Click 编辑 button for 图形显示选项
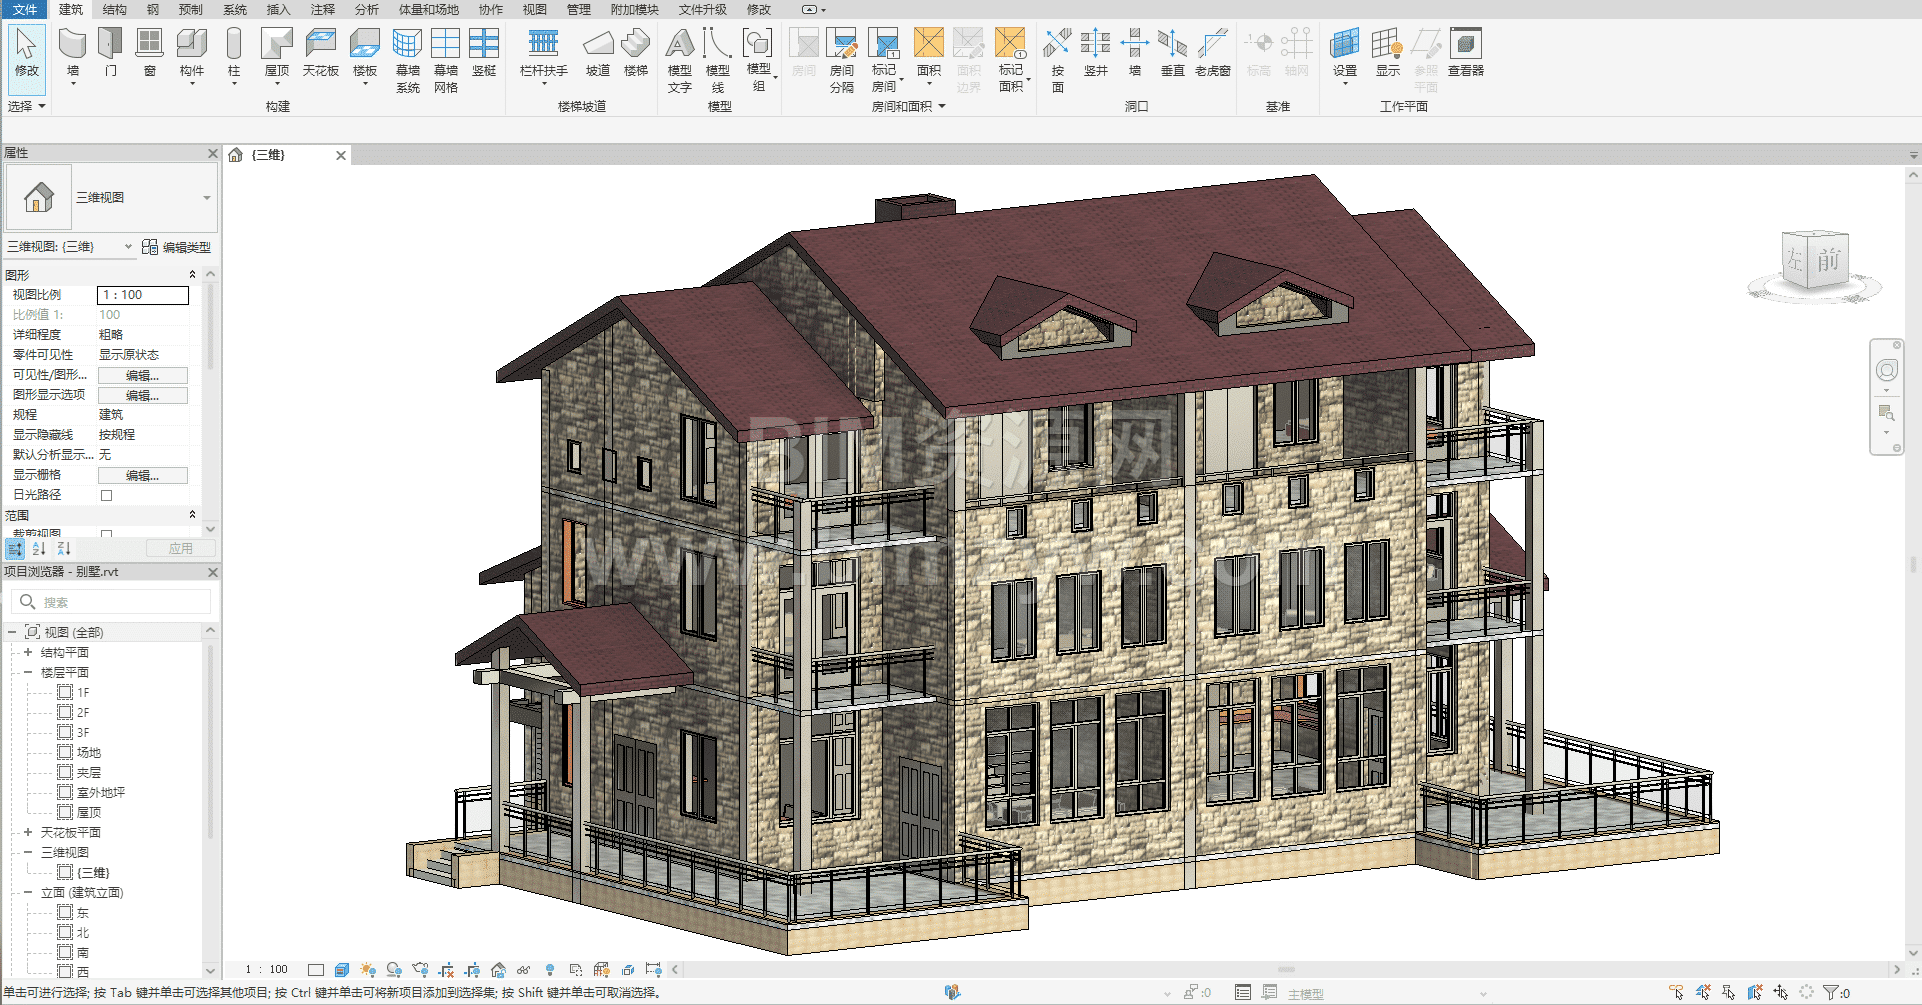The image size is (1922, 1005). pyautogui.click(x=142, y=395)
